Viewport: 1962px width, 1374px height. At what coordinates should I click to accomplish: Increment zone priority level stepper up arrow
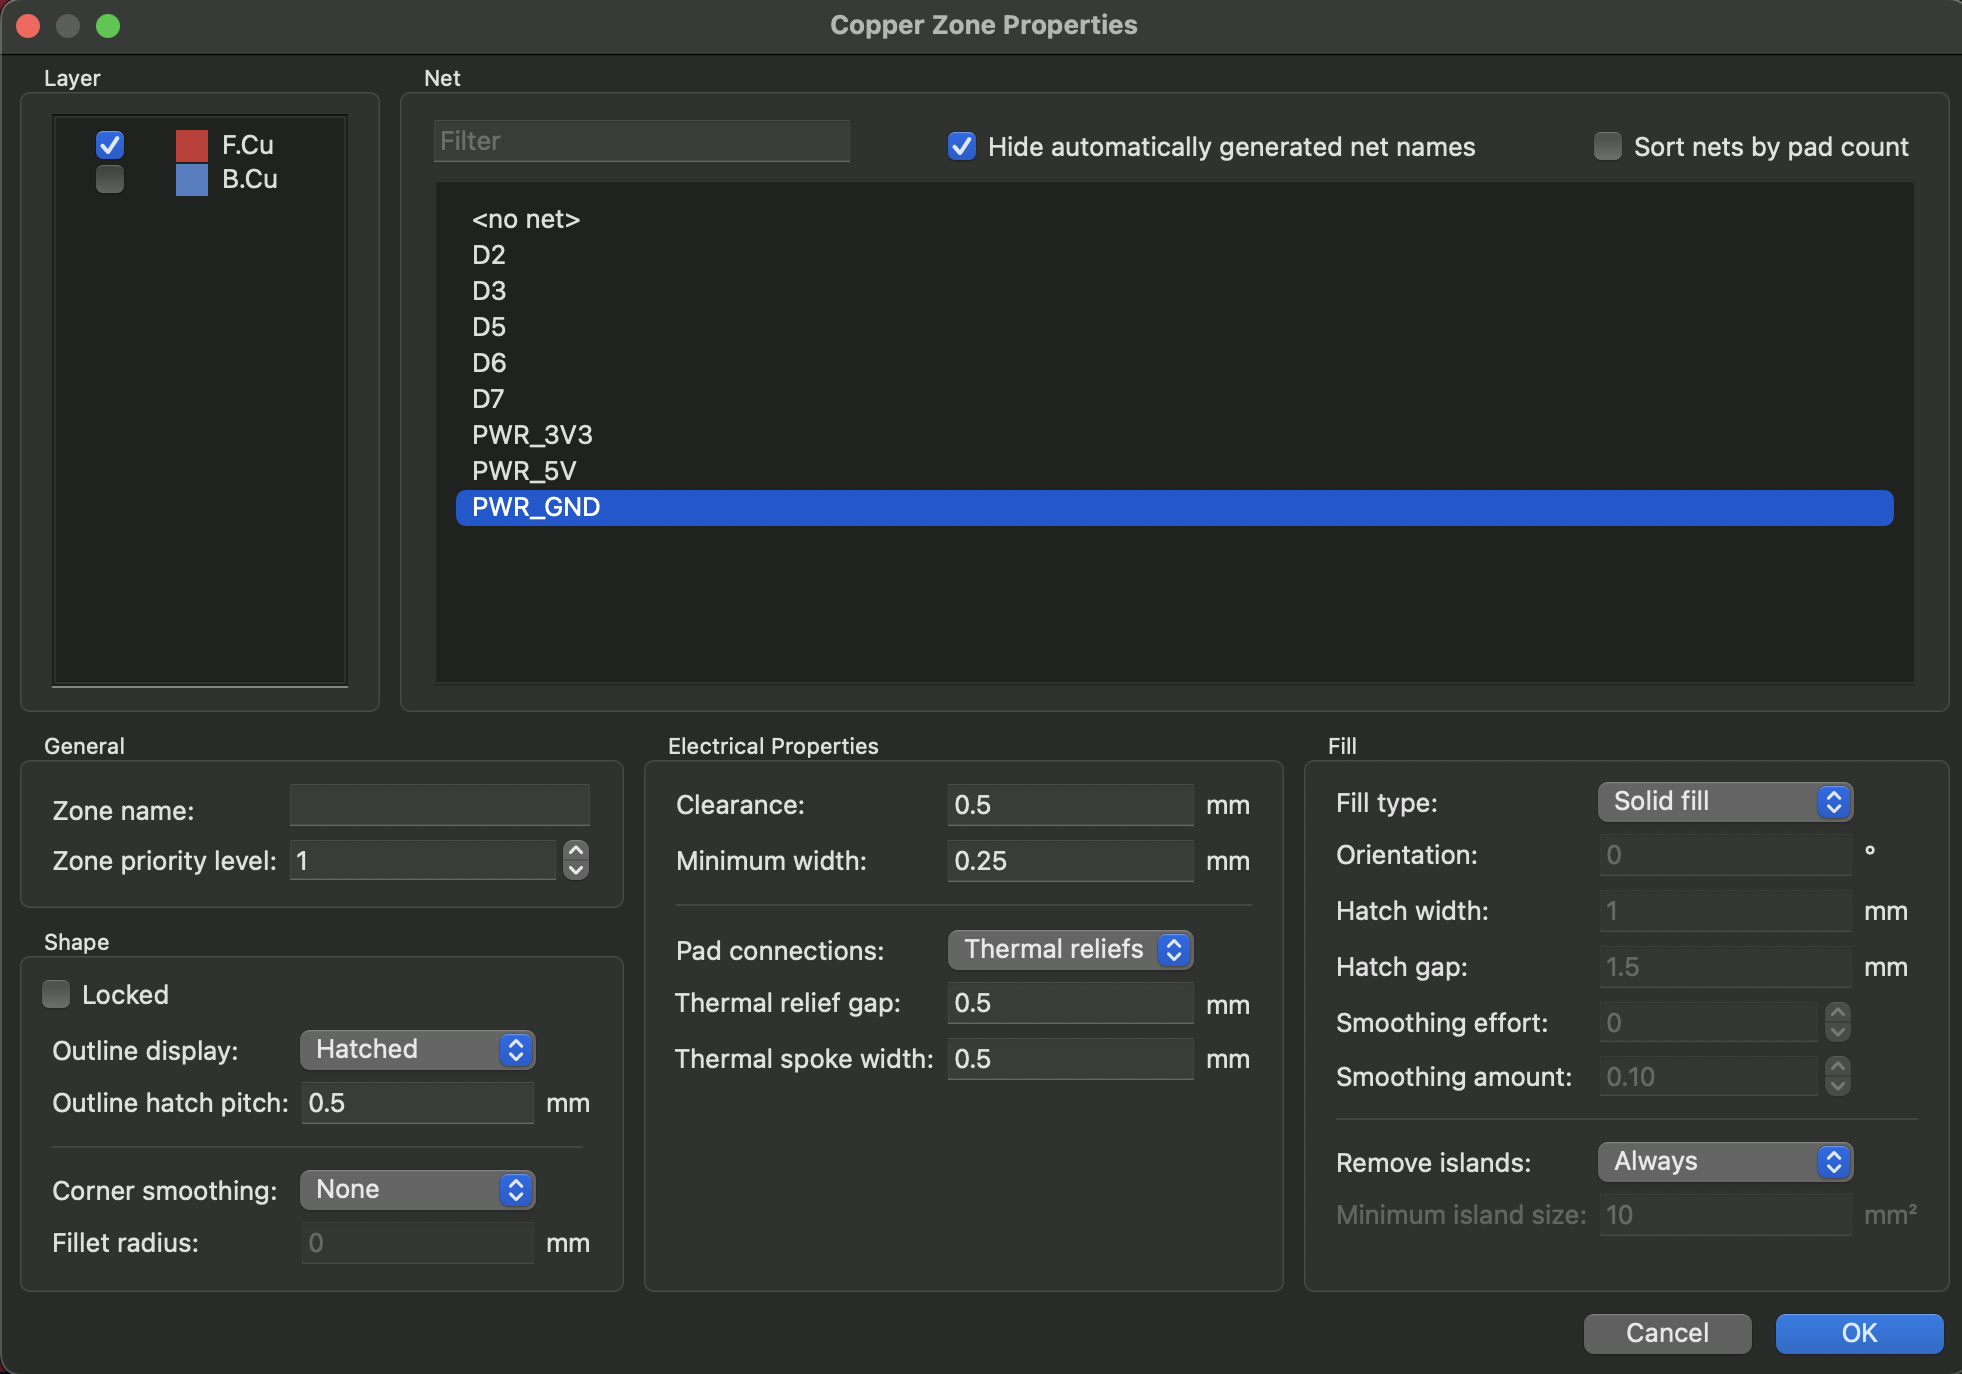[576, 850]
